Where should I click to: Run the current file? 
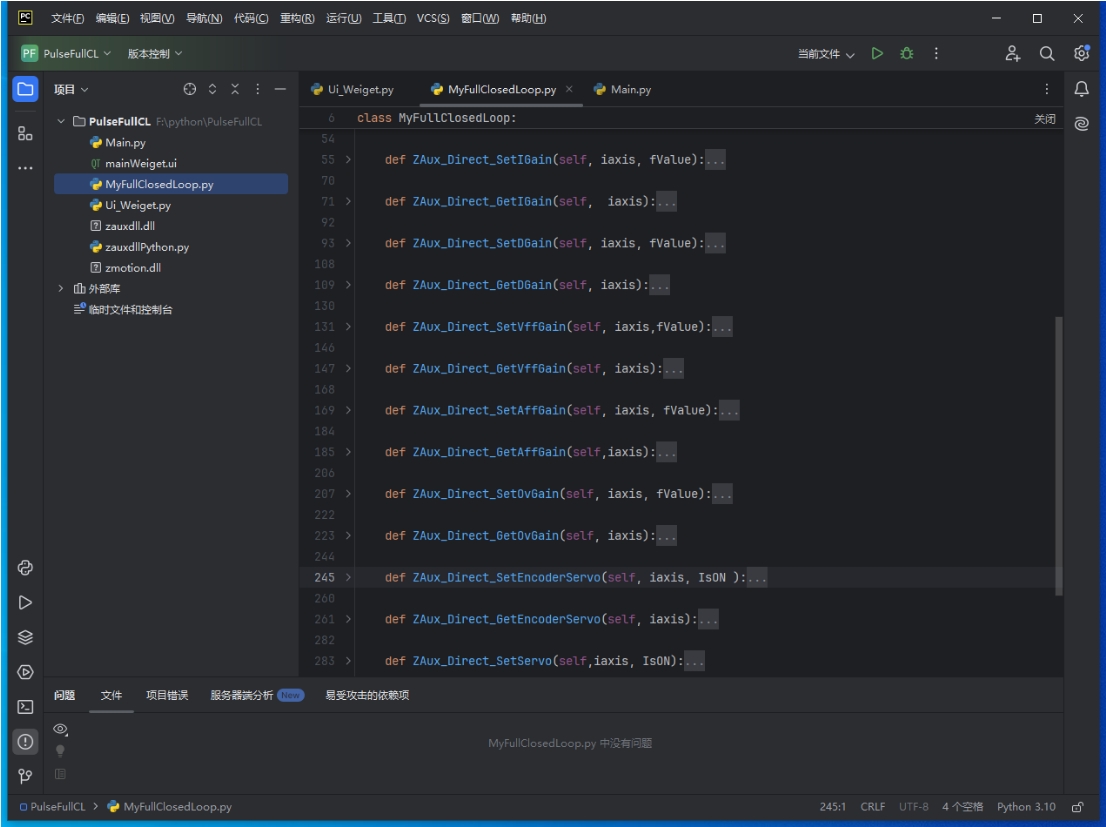[x=877, y=54]
